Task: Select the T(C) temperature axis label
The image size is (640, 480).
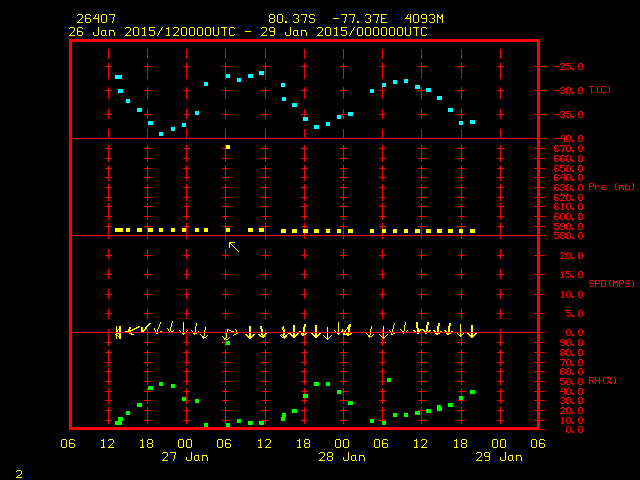Action: pyautogui.click(x=599, y=90)
